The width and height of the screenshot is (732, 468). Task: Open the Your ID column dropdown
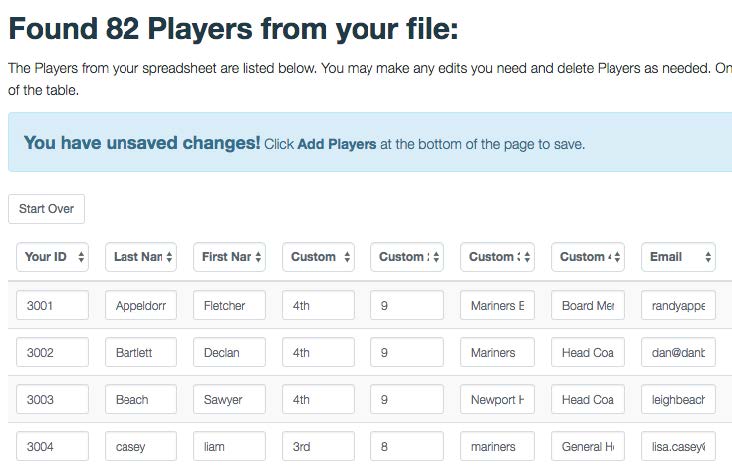pyautogui.click(x=53, y=257)
